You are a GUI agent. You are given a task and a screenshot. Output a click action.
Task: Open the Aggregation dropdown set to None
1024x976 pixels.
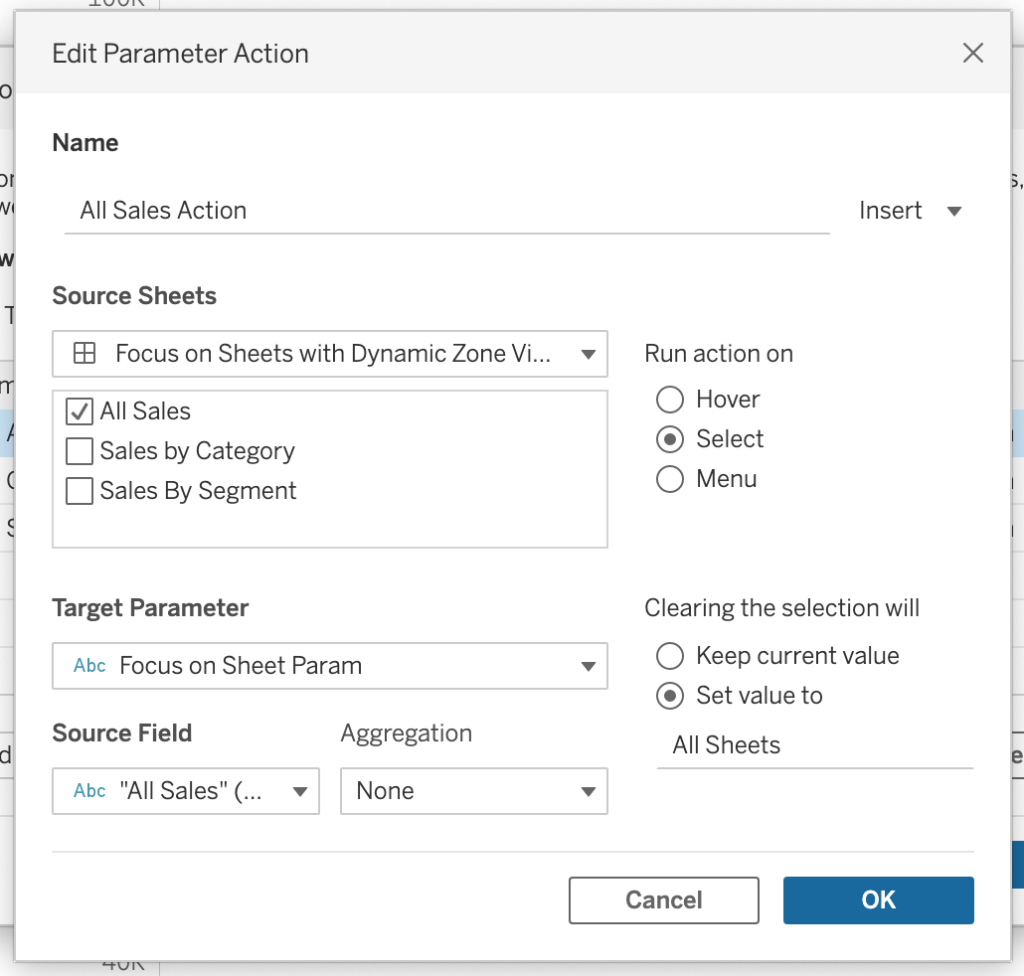point(587,791)
